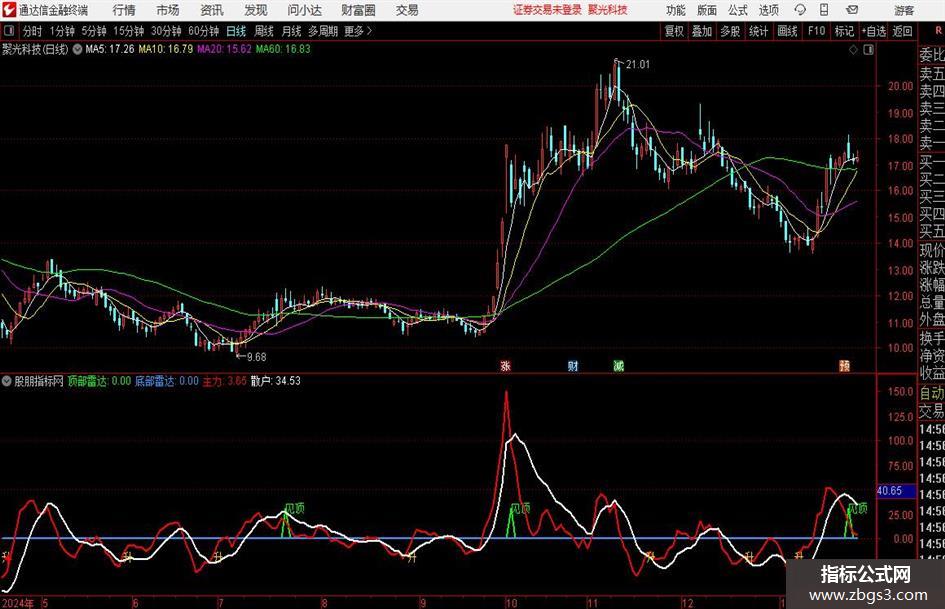
Task: Click the MA20: 15.62 label
Action: 224,49
